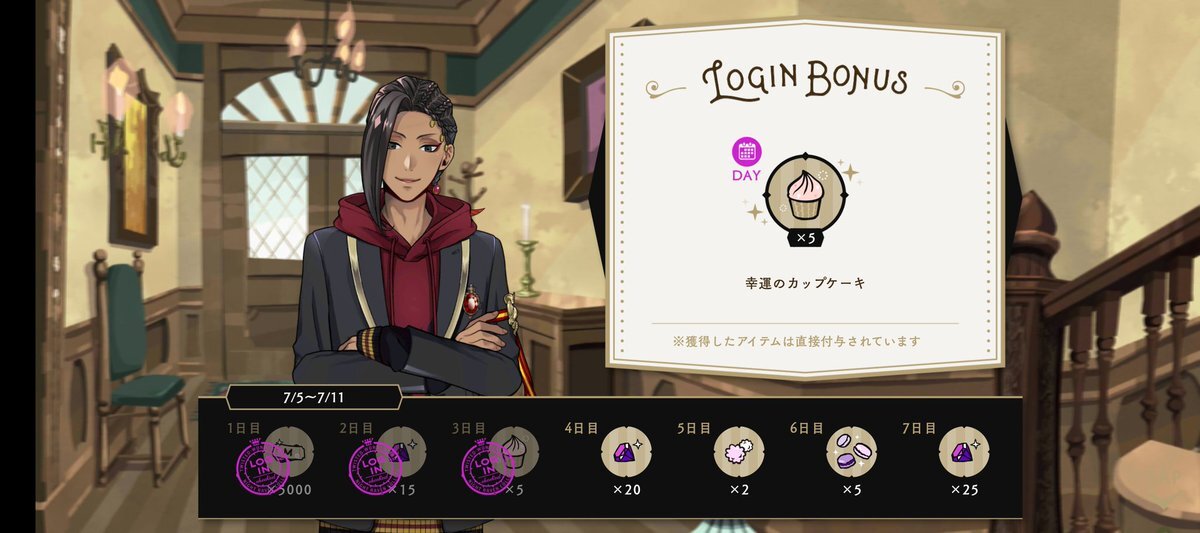Tap the large cupcake reward icon

(805, 192)
